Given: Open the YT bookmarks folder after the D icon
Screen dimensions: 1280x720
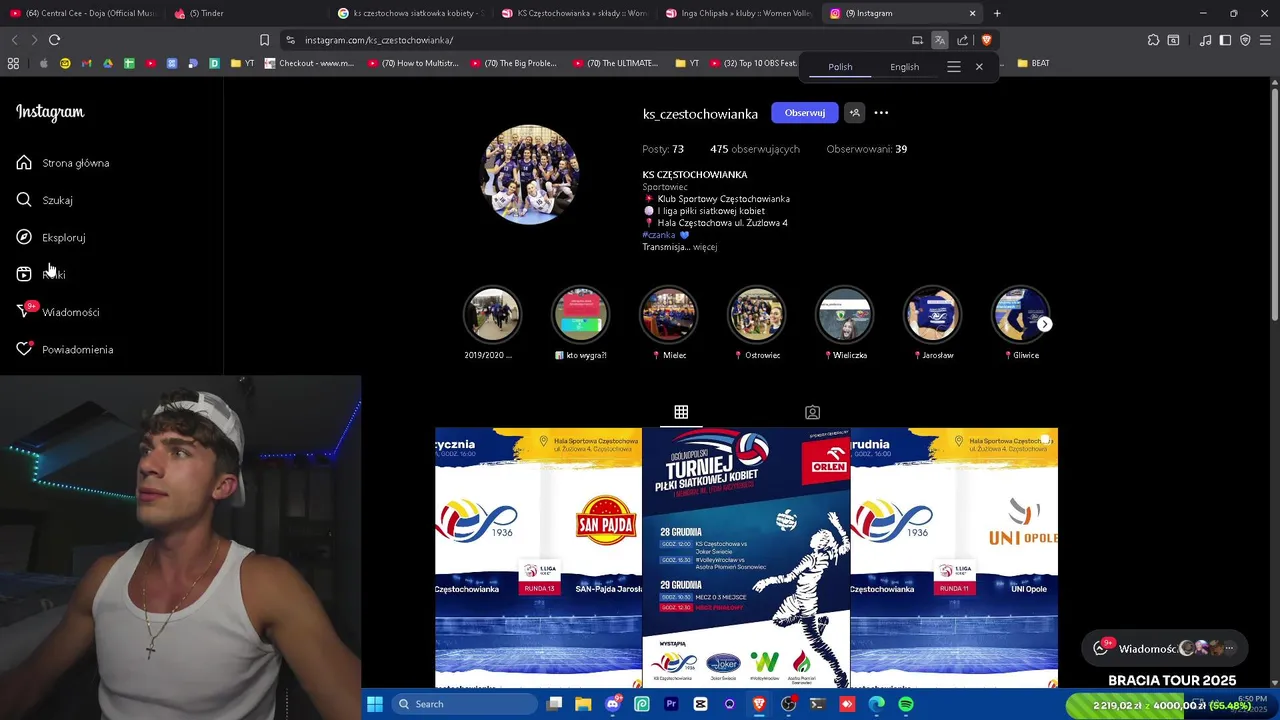Looking at the screenshot, I should click(242, 63).
